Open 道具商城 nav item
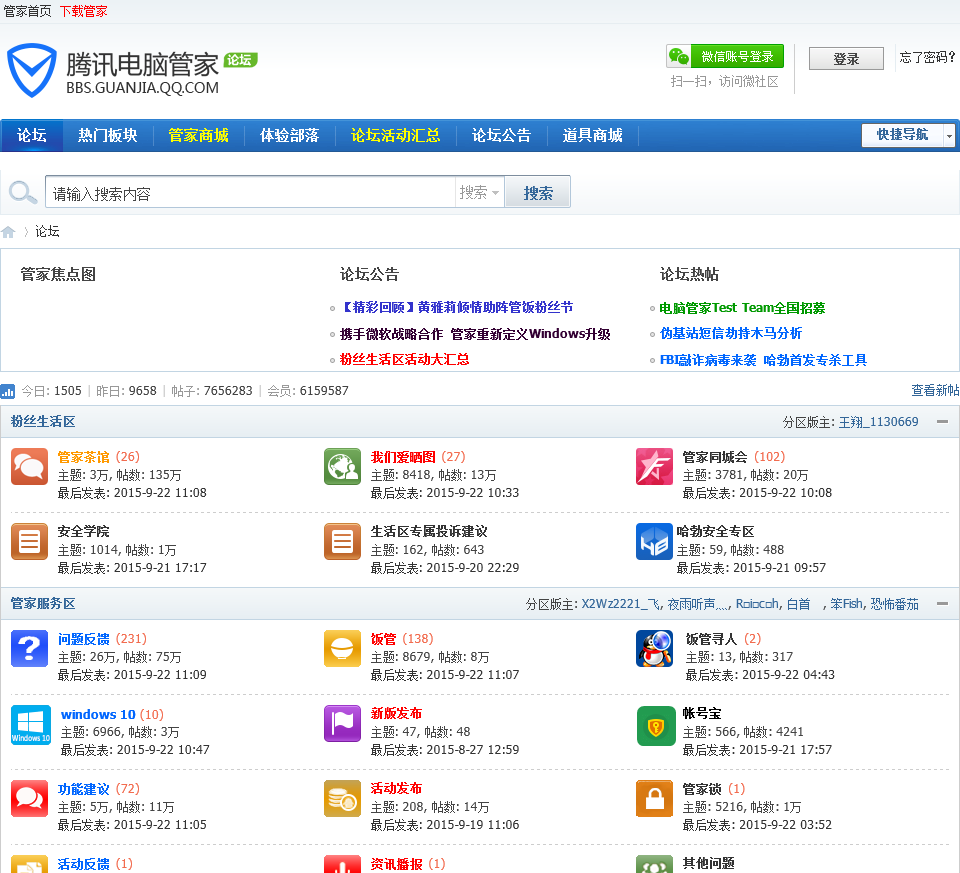The height and width of the screenshot is (873, 960). (x=593, y=135)
